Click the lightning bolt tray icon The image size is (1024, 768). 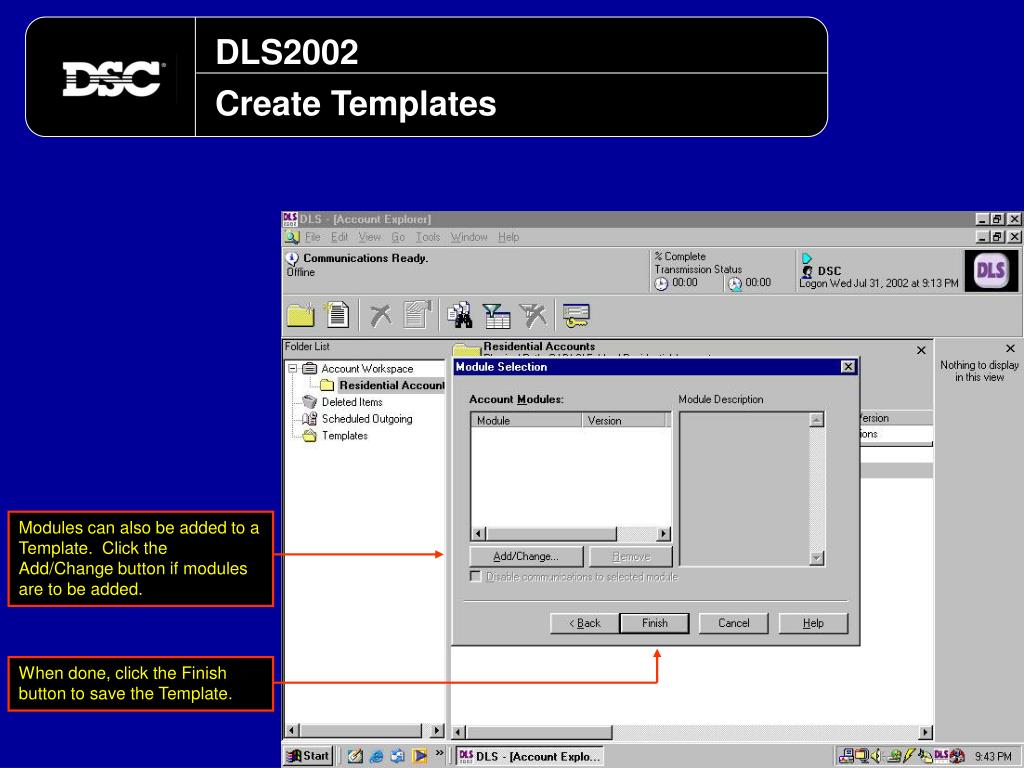[909, 756]
